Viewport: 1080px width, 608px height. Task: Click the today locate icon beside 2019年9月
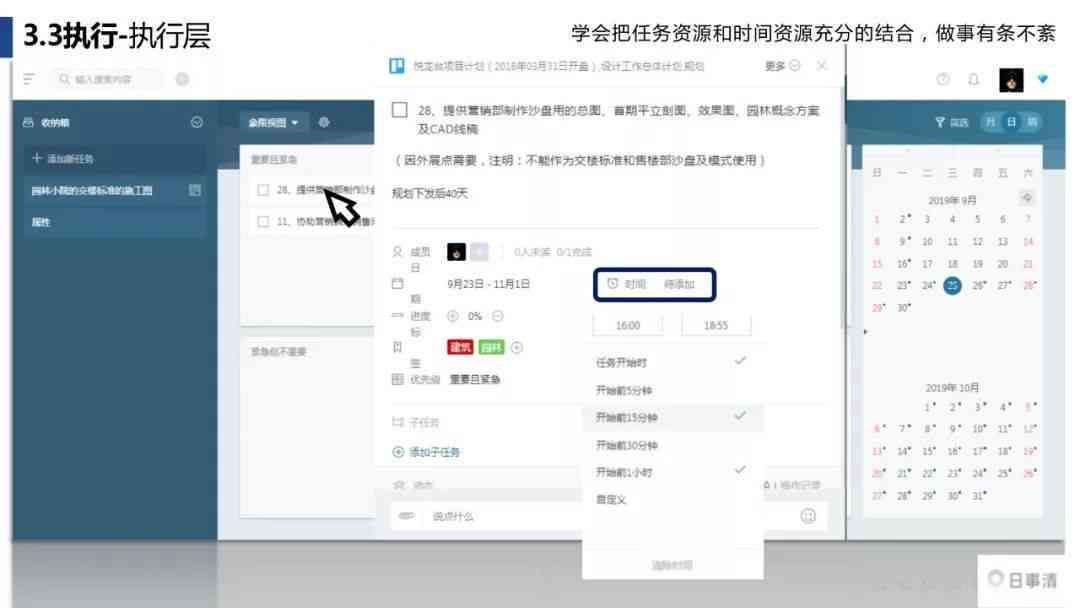(x=1027, y=198)
